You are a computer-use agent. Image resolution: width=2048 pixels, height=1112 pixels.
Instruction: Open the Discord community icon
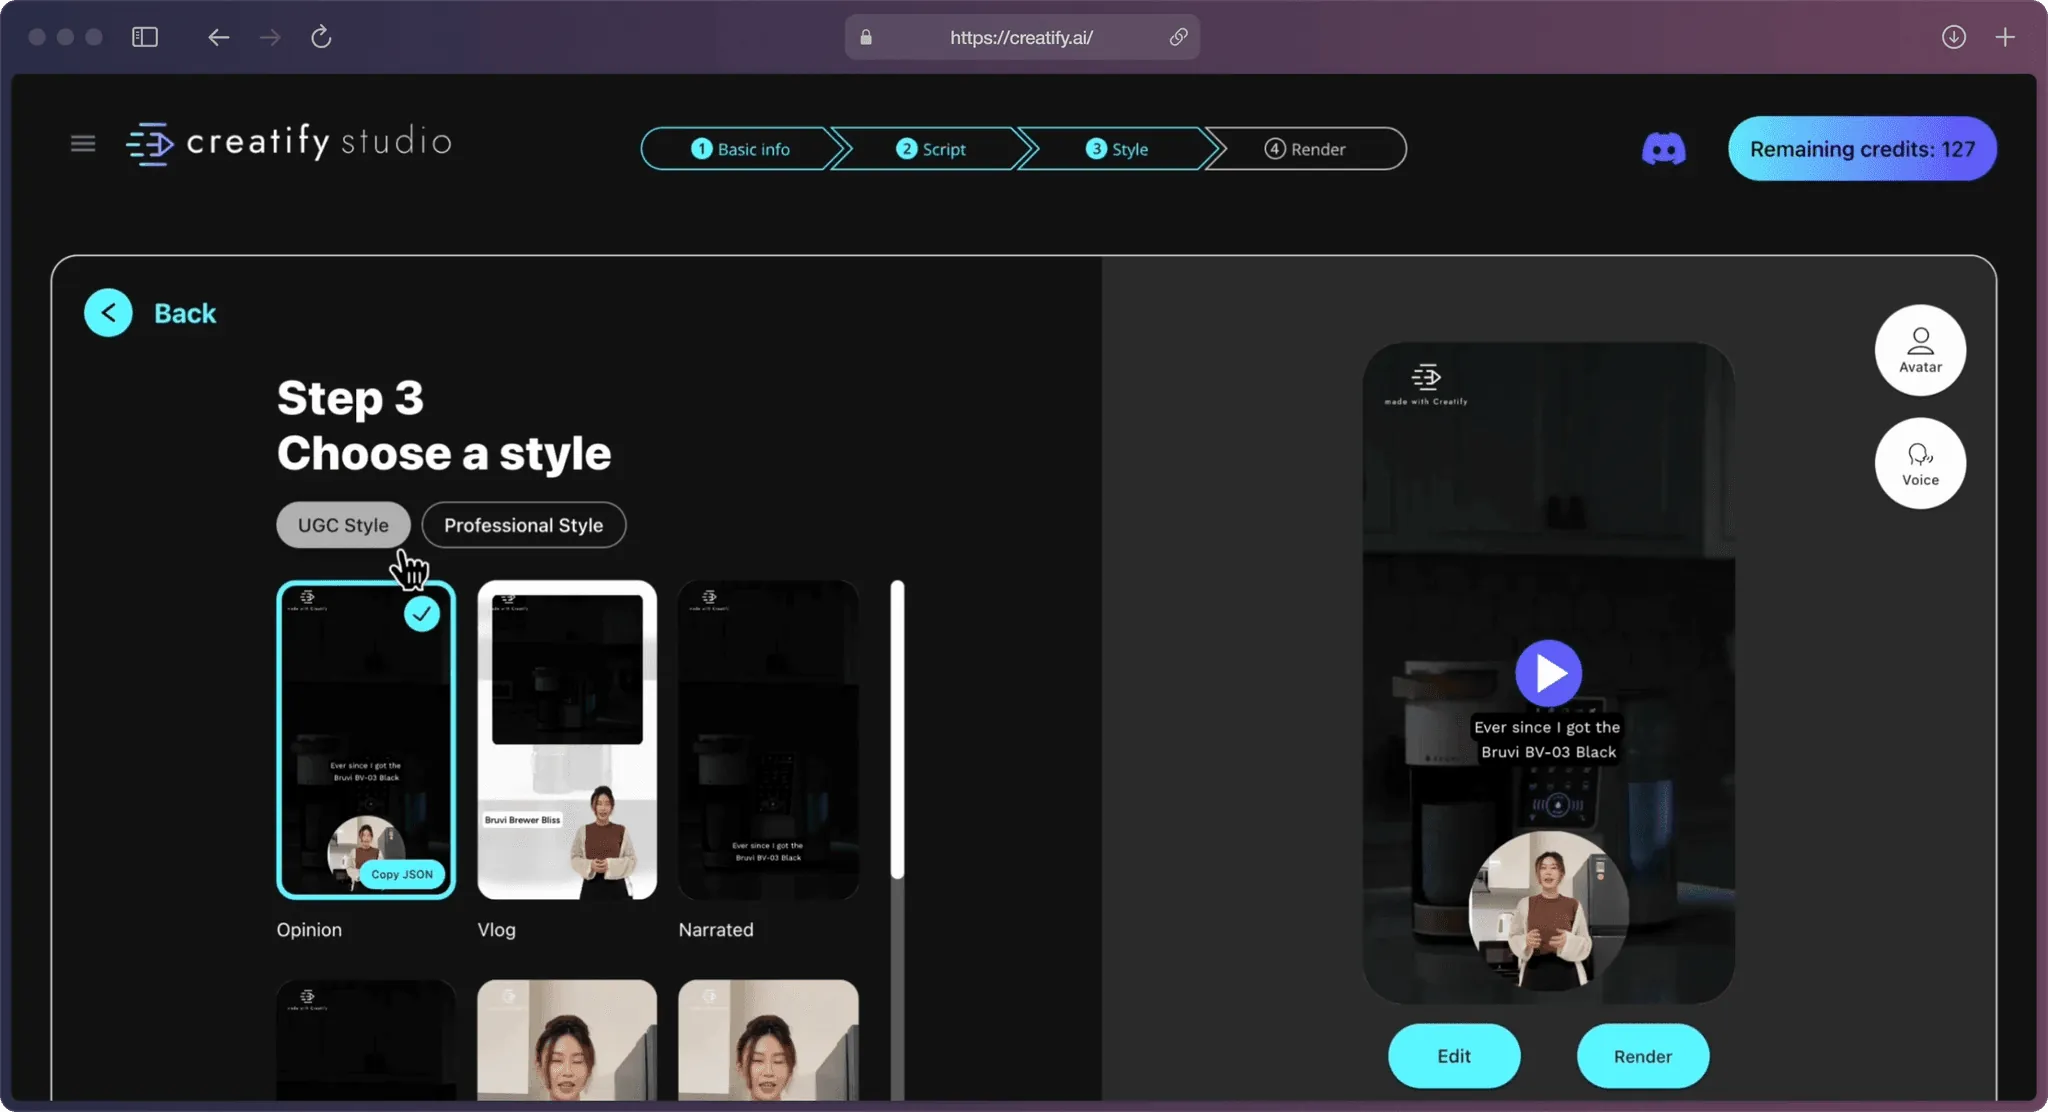click(x=1663, y=149)
